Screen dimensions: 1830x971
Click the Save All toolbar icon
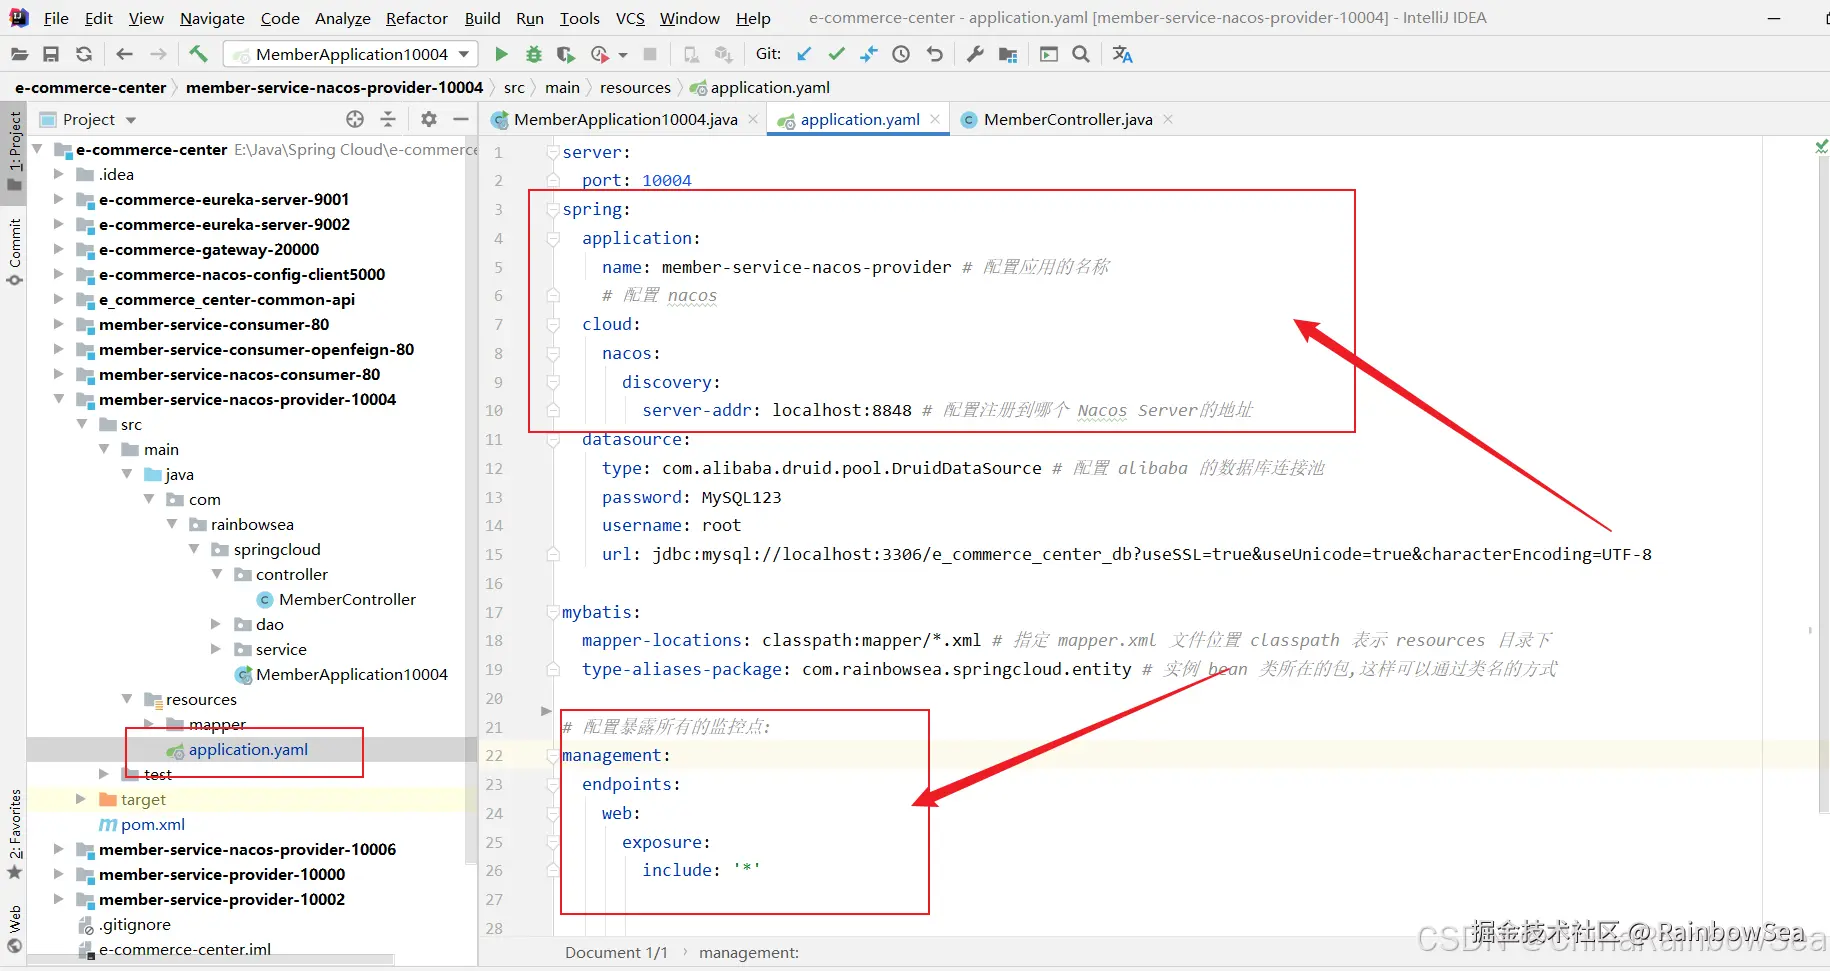tap(51, 54)
